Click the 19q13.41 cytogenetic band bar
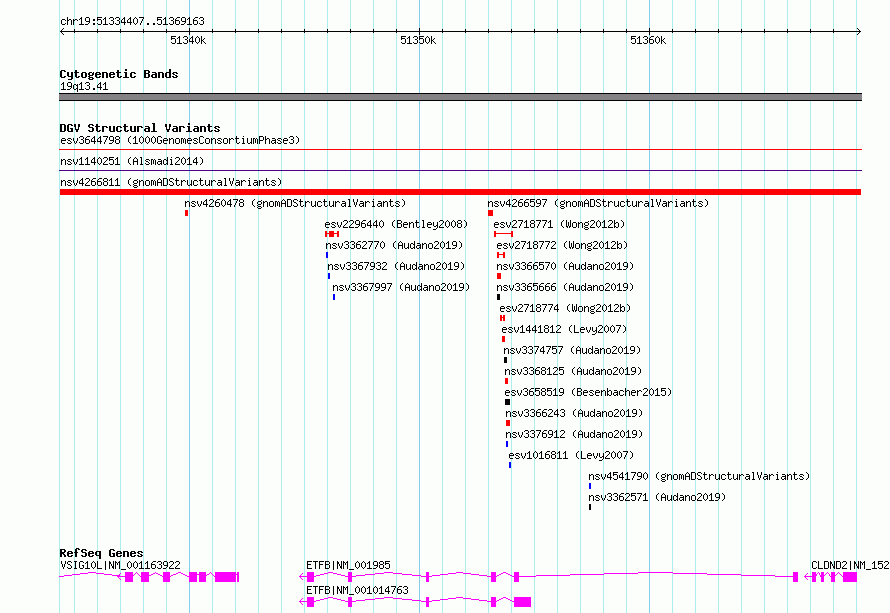Screen dimensions: 890x613 [460, 97]
